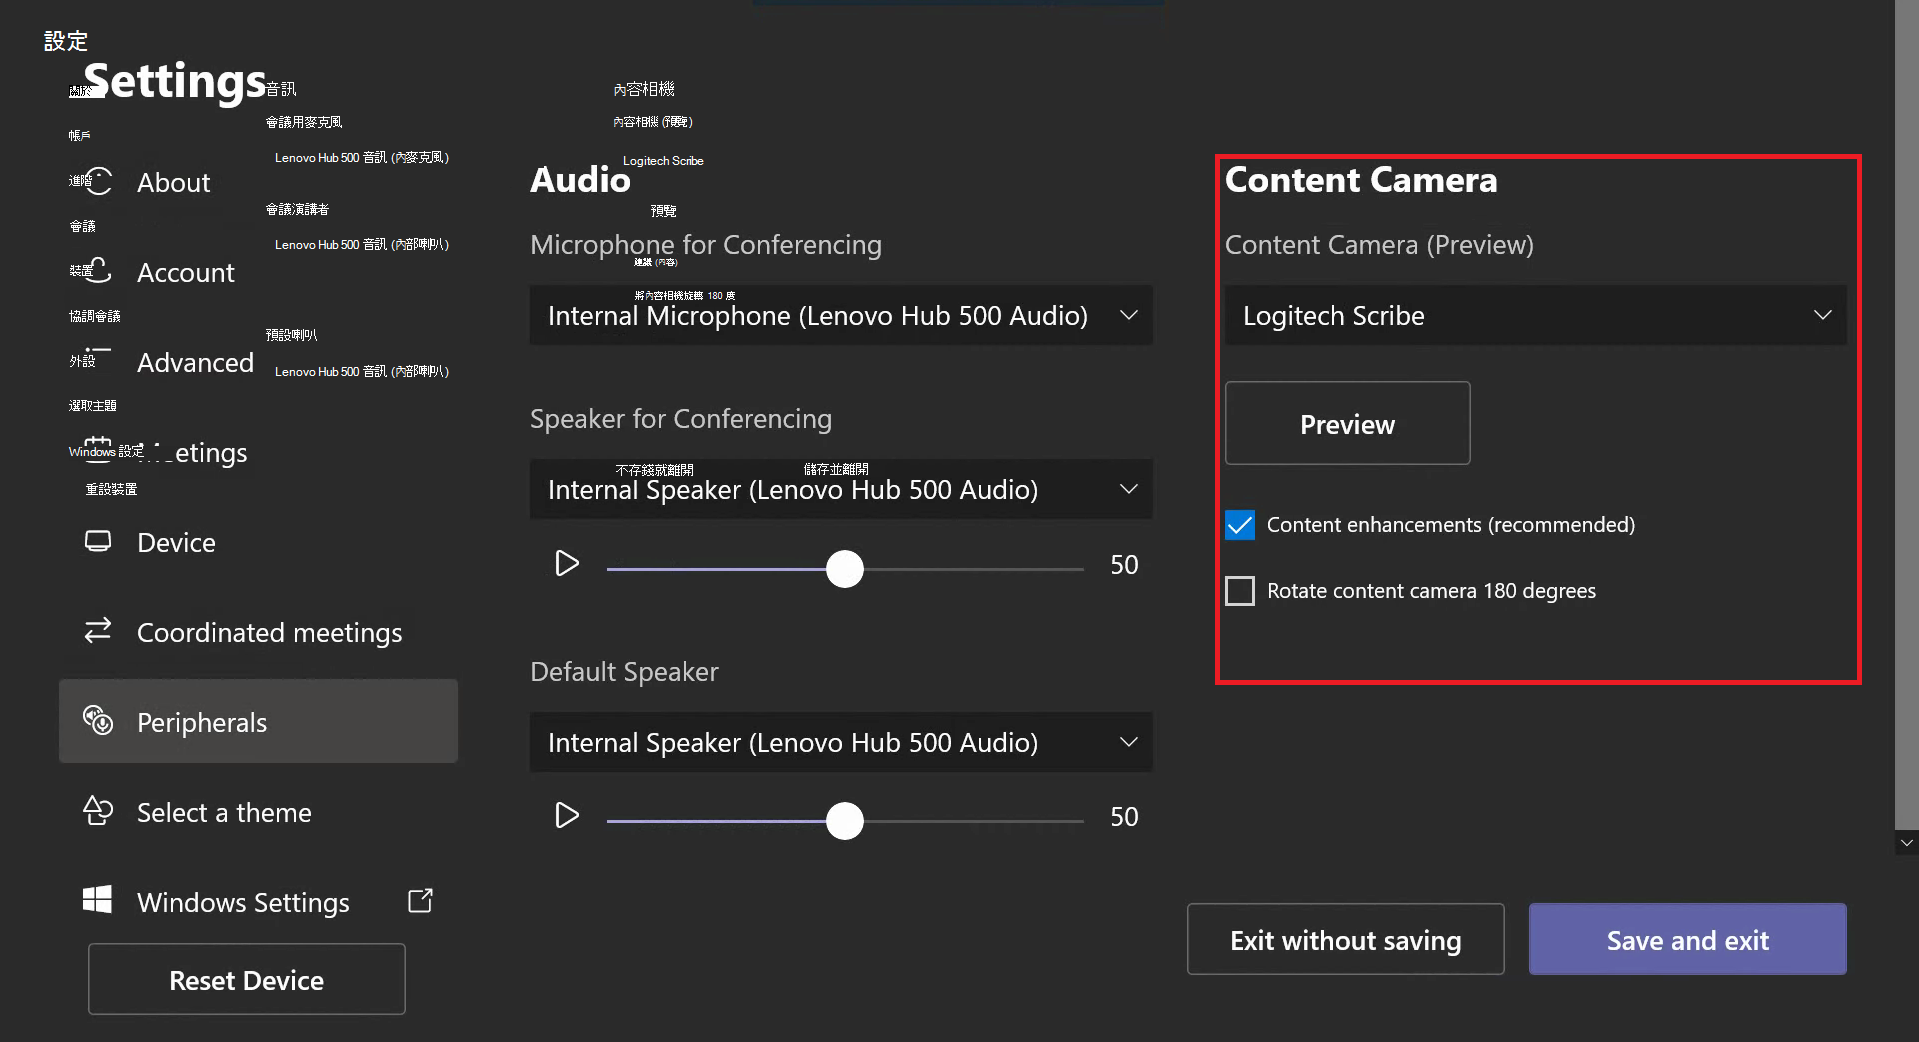
Task: Open Speaker for Conferencing dropdown
Action: (x=841, y=489)
